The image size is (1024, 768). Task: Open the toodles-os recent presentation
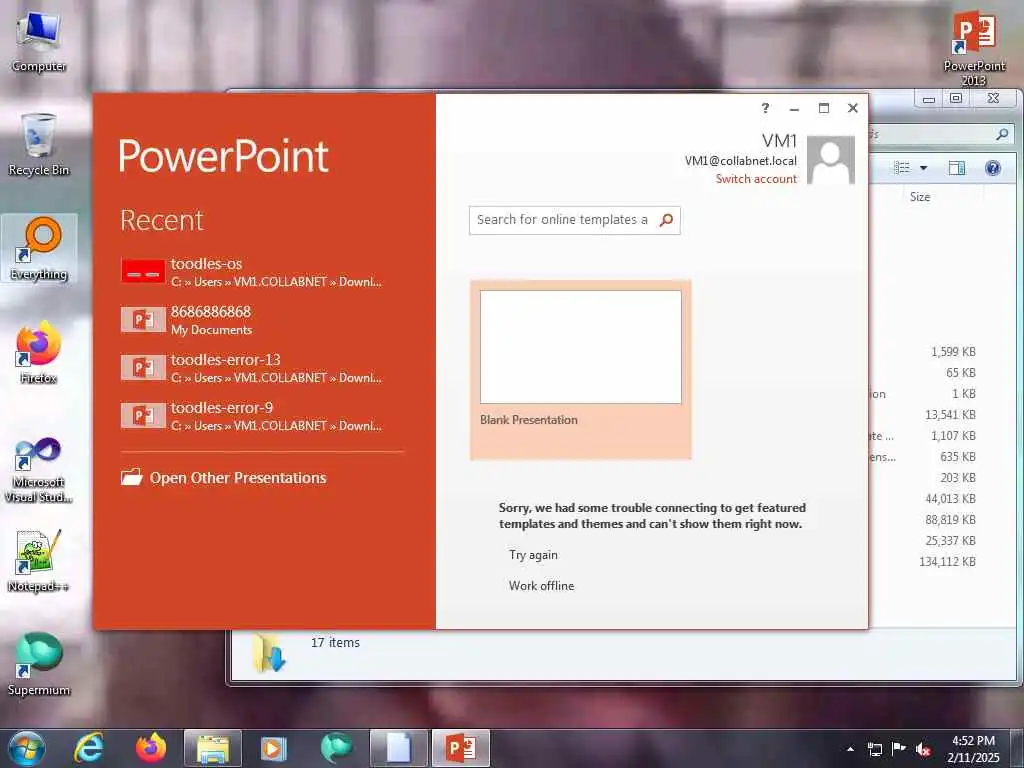261,272
